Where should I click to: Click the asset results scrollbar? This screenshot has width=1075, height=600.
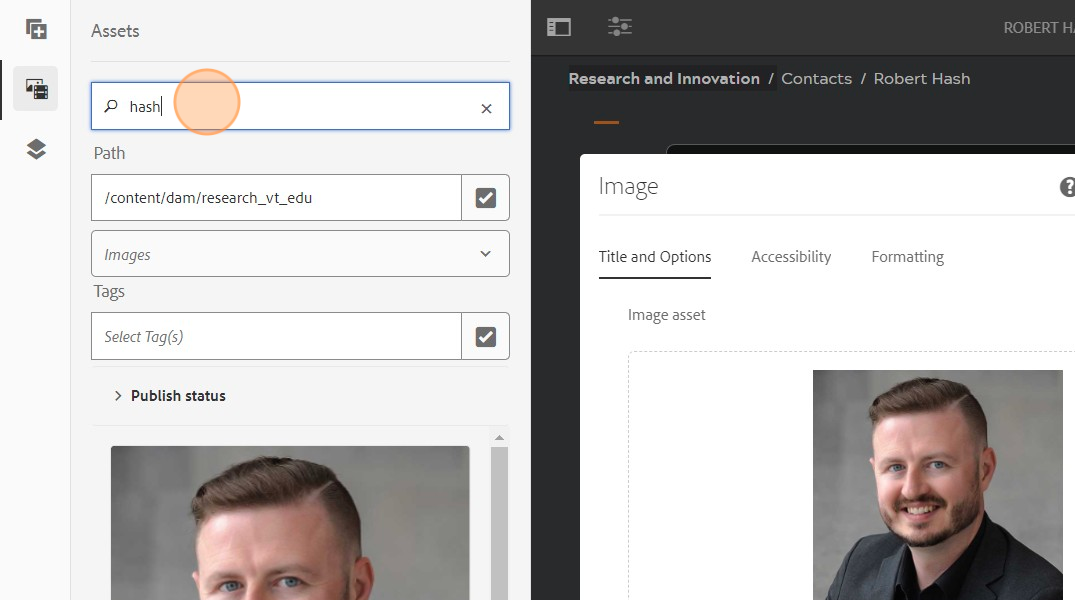499,523
